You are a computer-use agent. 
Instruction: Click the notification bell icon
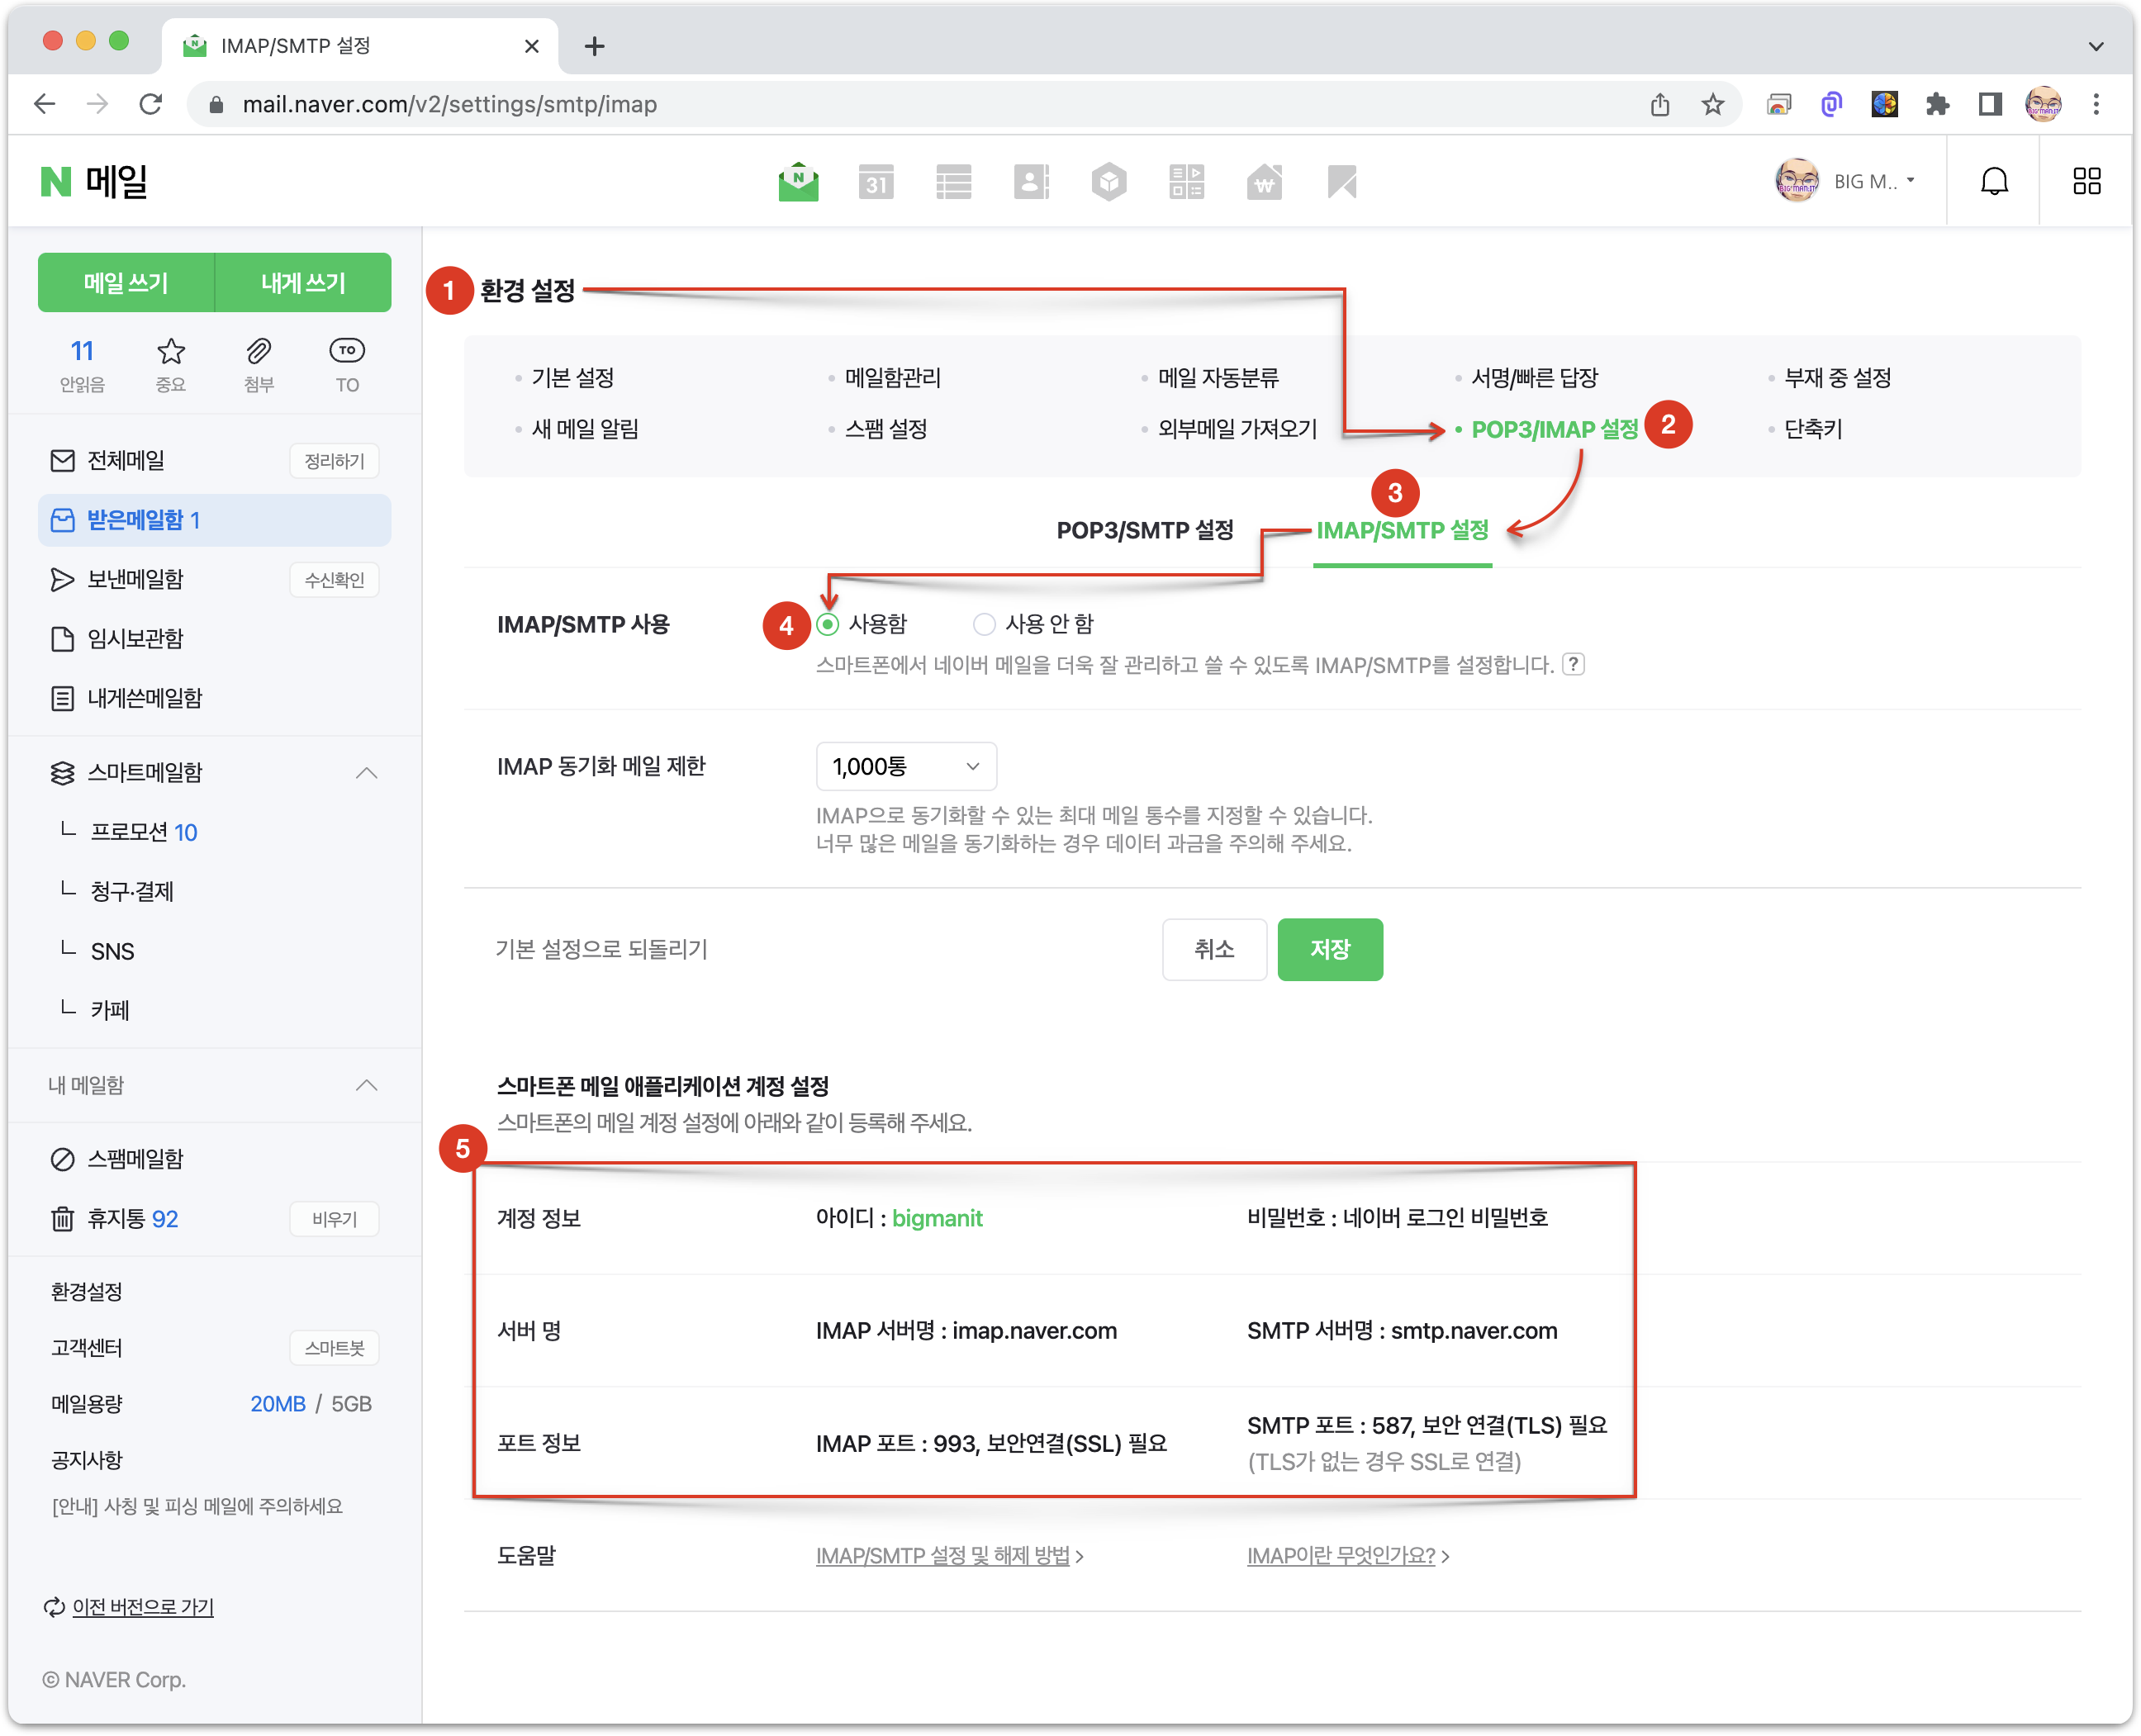coord(1995,181)
